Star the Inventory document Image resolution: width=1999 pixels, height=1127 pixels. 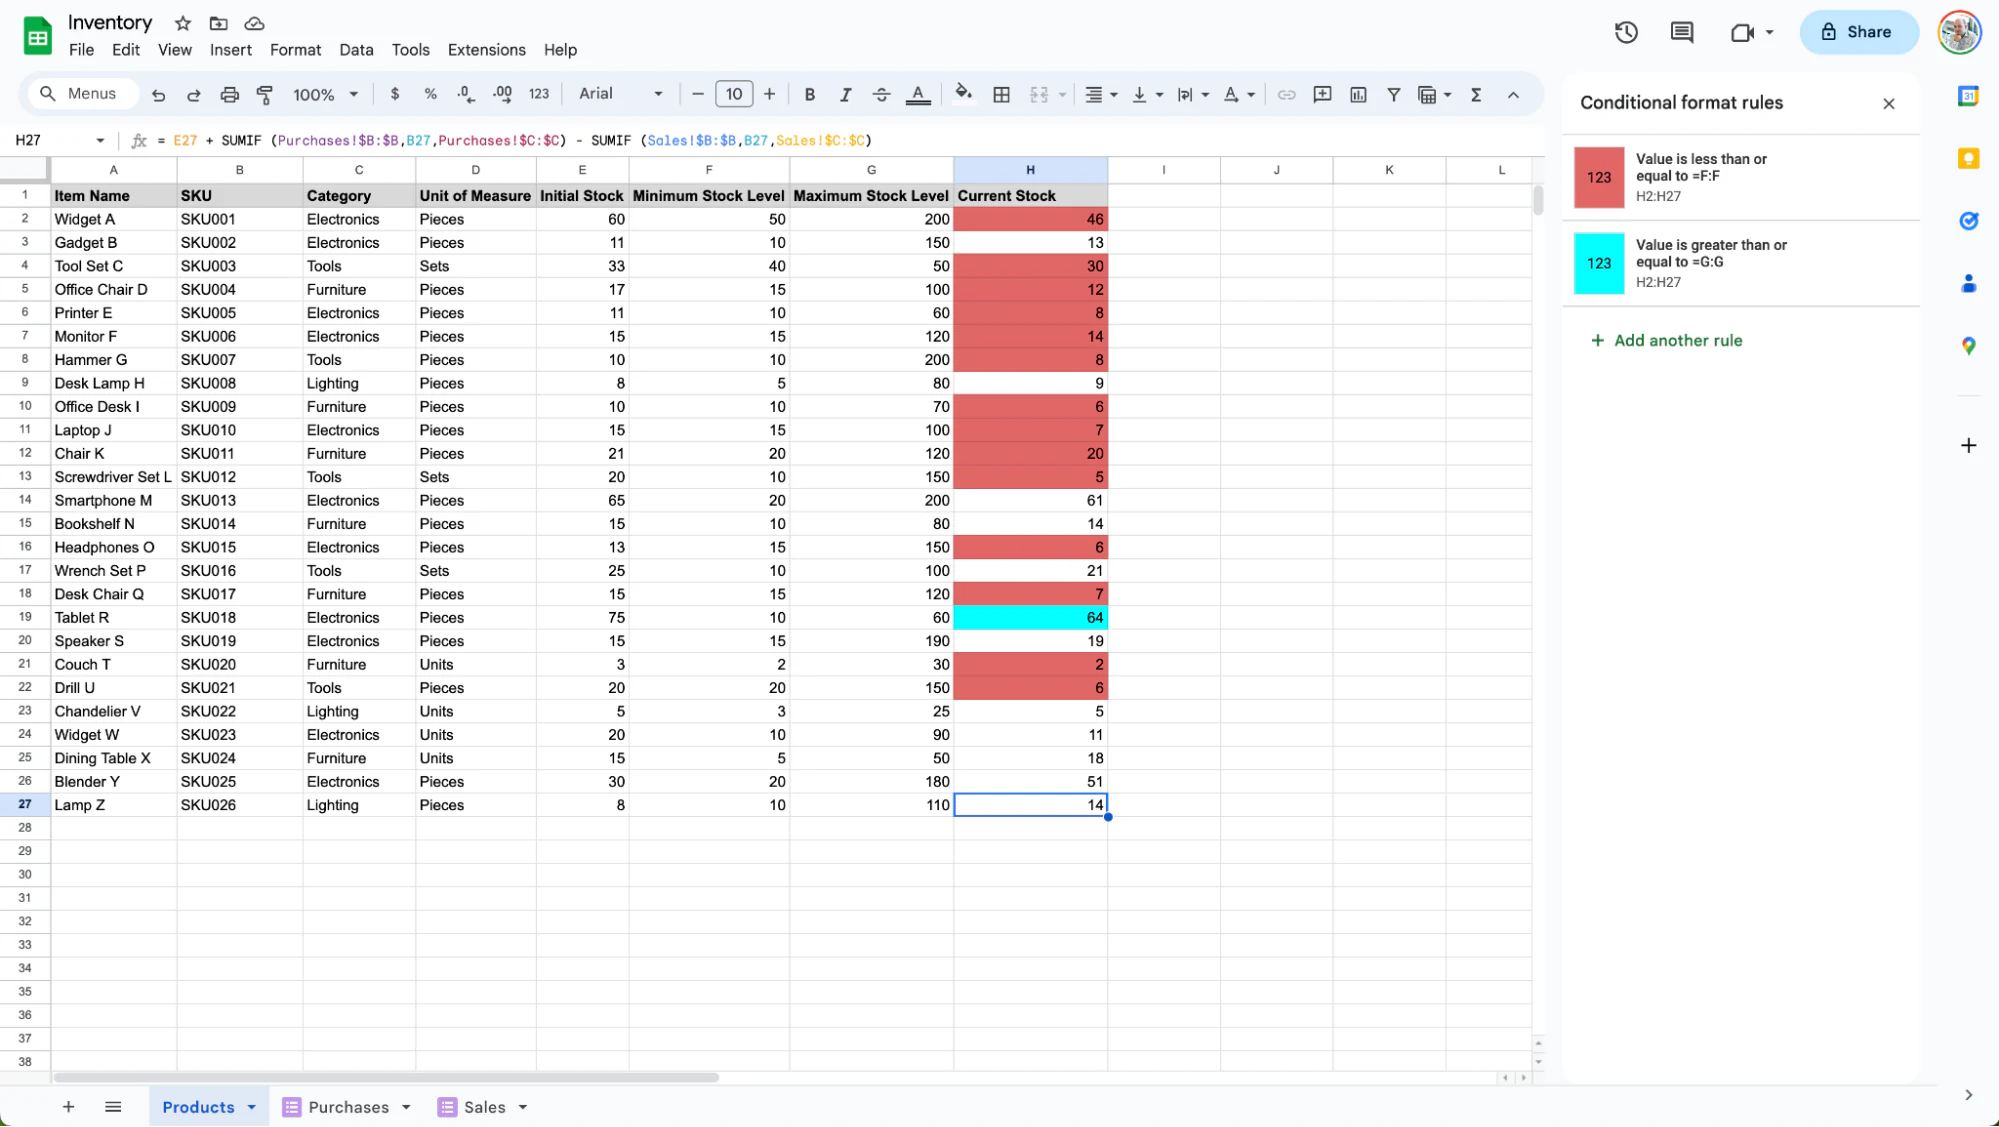183,23
